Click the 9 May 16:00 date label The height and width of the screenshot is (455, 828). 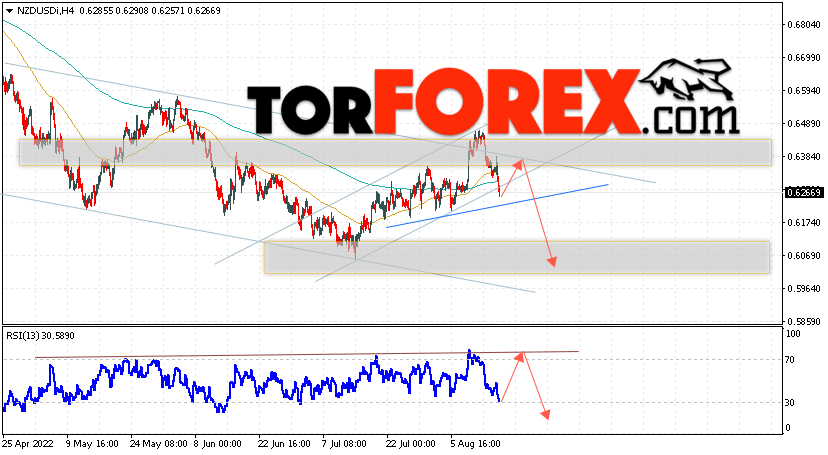(92, 444)
